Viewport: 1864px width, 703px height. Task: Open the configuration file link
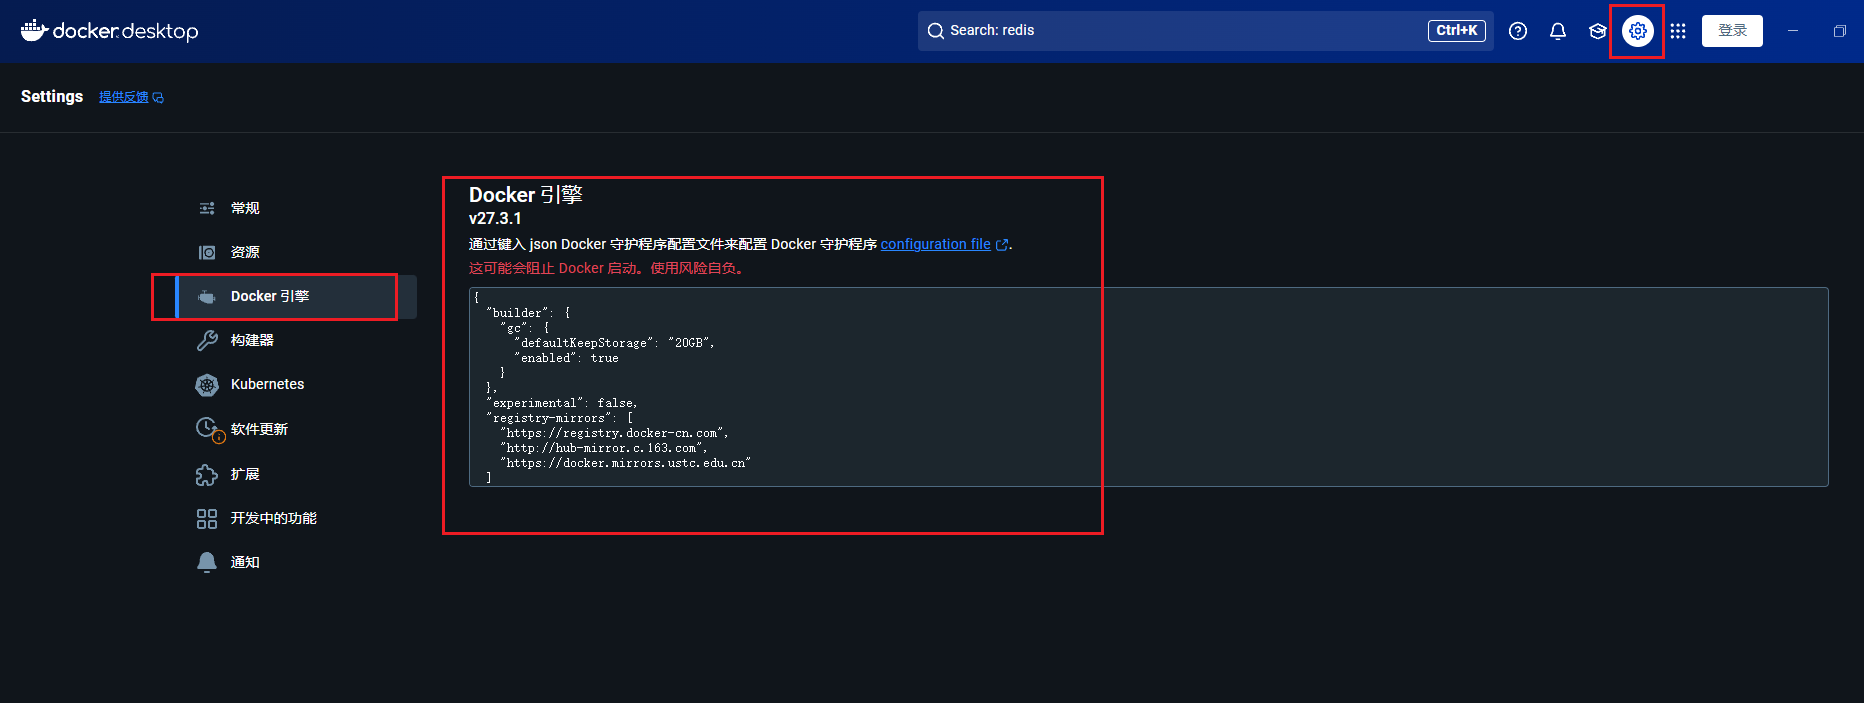click(936, 244)
